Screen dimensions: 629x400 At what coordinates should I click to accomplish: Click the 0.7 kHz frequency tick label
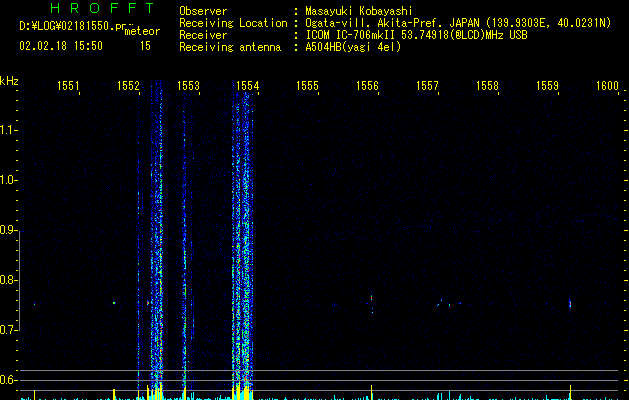(x=9, y=330)
